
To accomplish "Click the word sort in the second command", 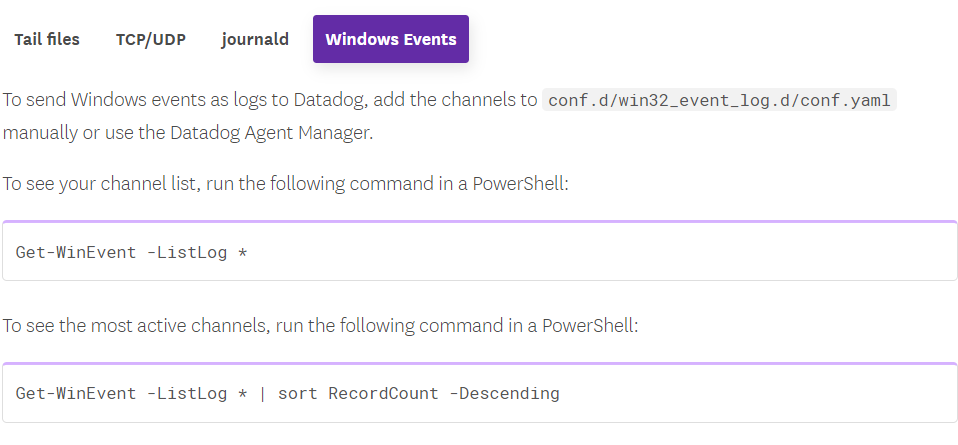I will point(298,393).
